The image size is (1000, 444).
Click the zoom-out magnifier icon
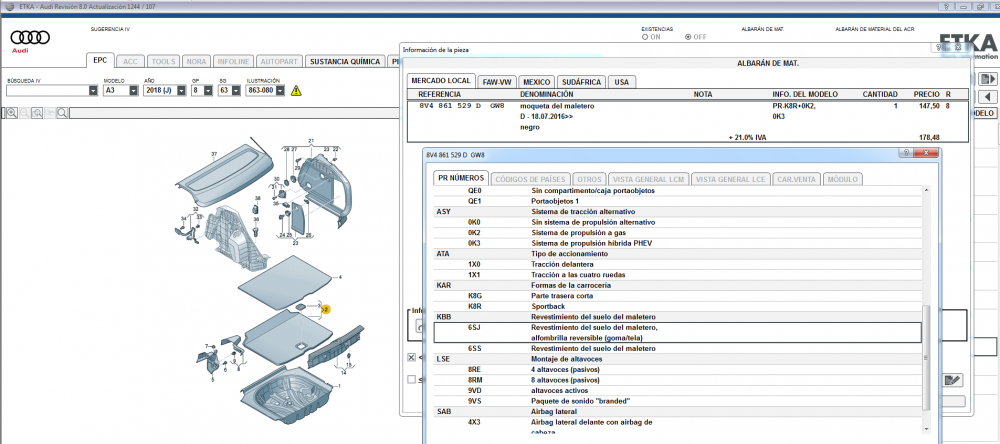[x=25, y=113]
